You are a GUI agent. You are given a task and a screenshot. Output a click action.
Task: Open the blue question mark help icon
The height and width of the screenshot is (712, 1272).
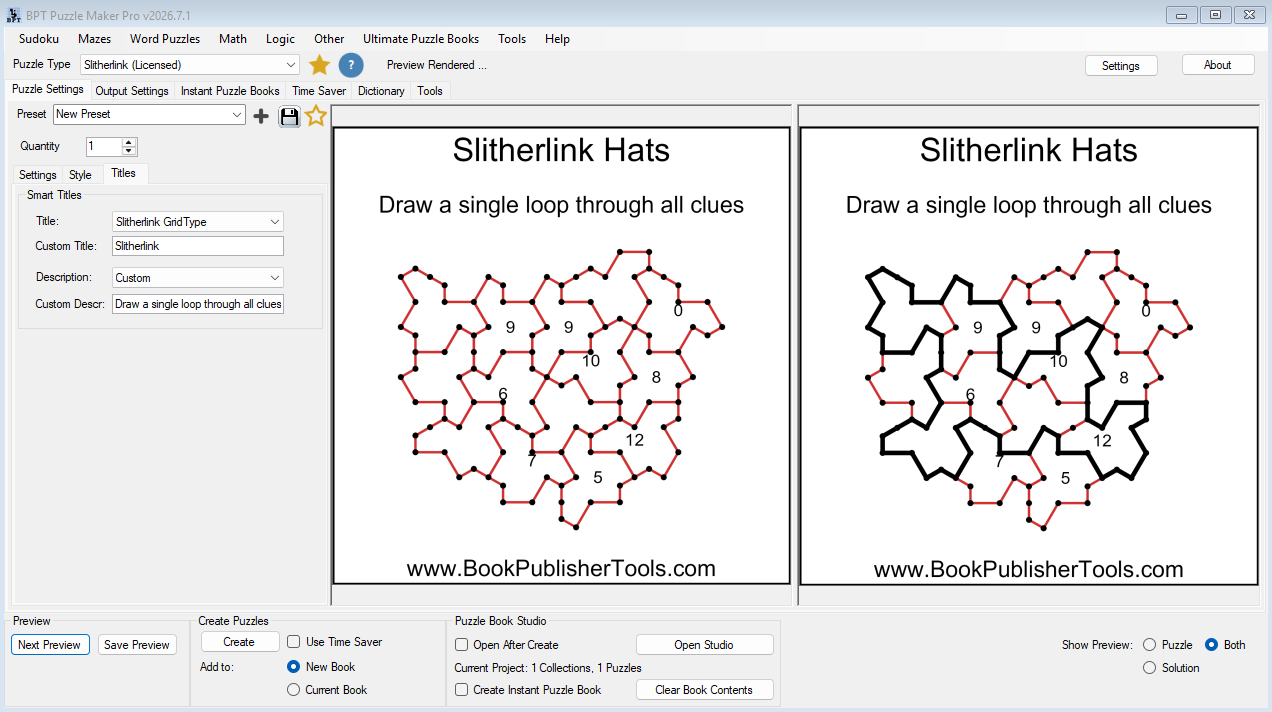[351, 65]
